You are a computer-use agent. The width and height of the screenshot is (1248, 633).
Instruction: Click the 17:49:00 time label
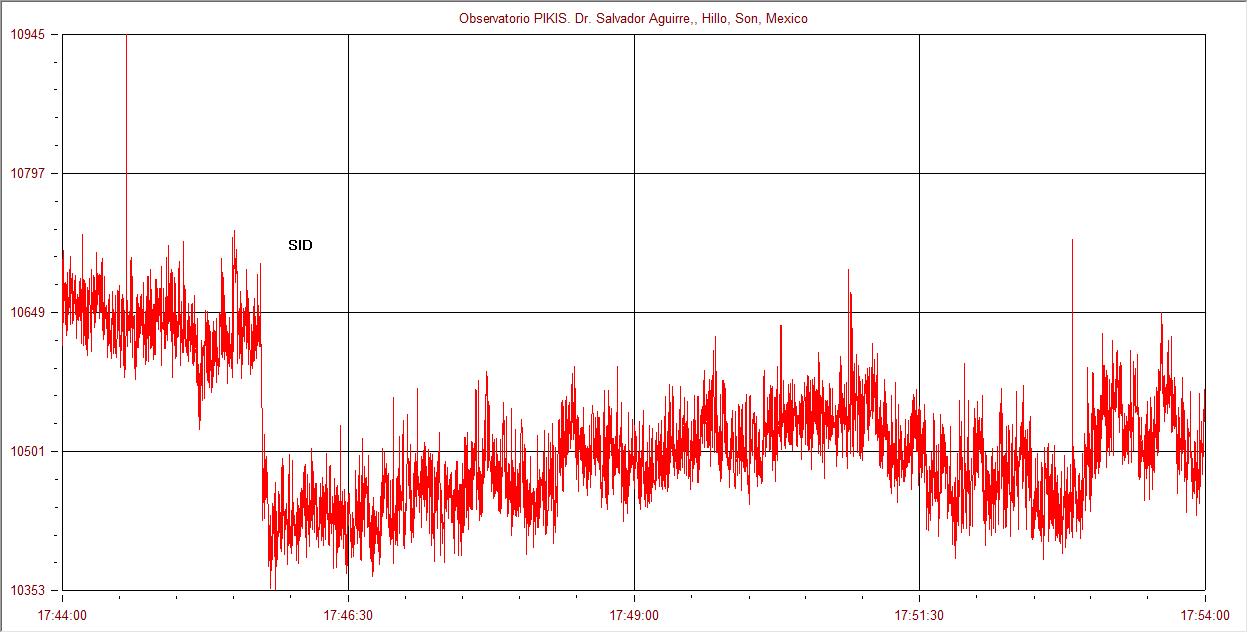(634, 613)
